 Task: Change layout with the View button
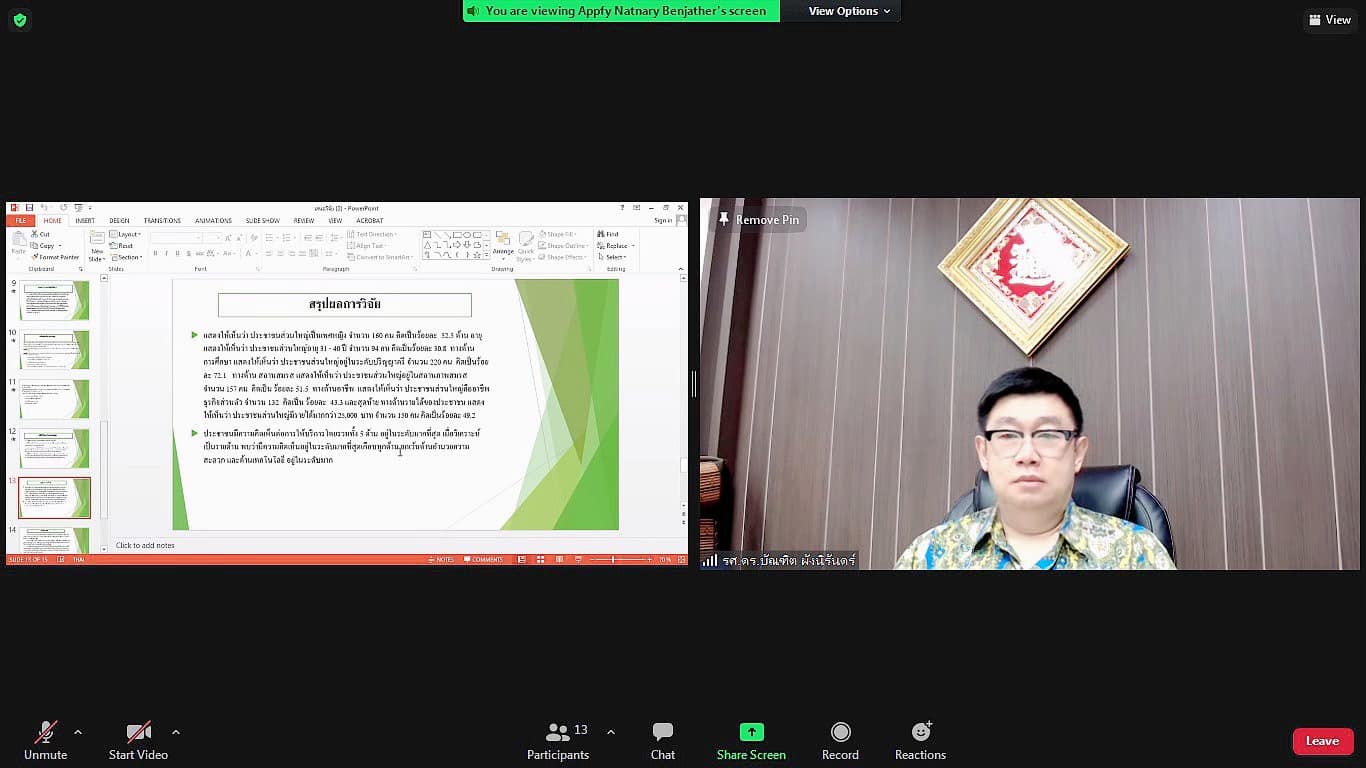click(1330, 20)
